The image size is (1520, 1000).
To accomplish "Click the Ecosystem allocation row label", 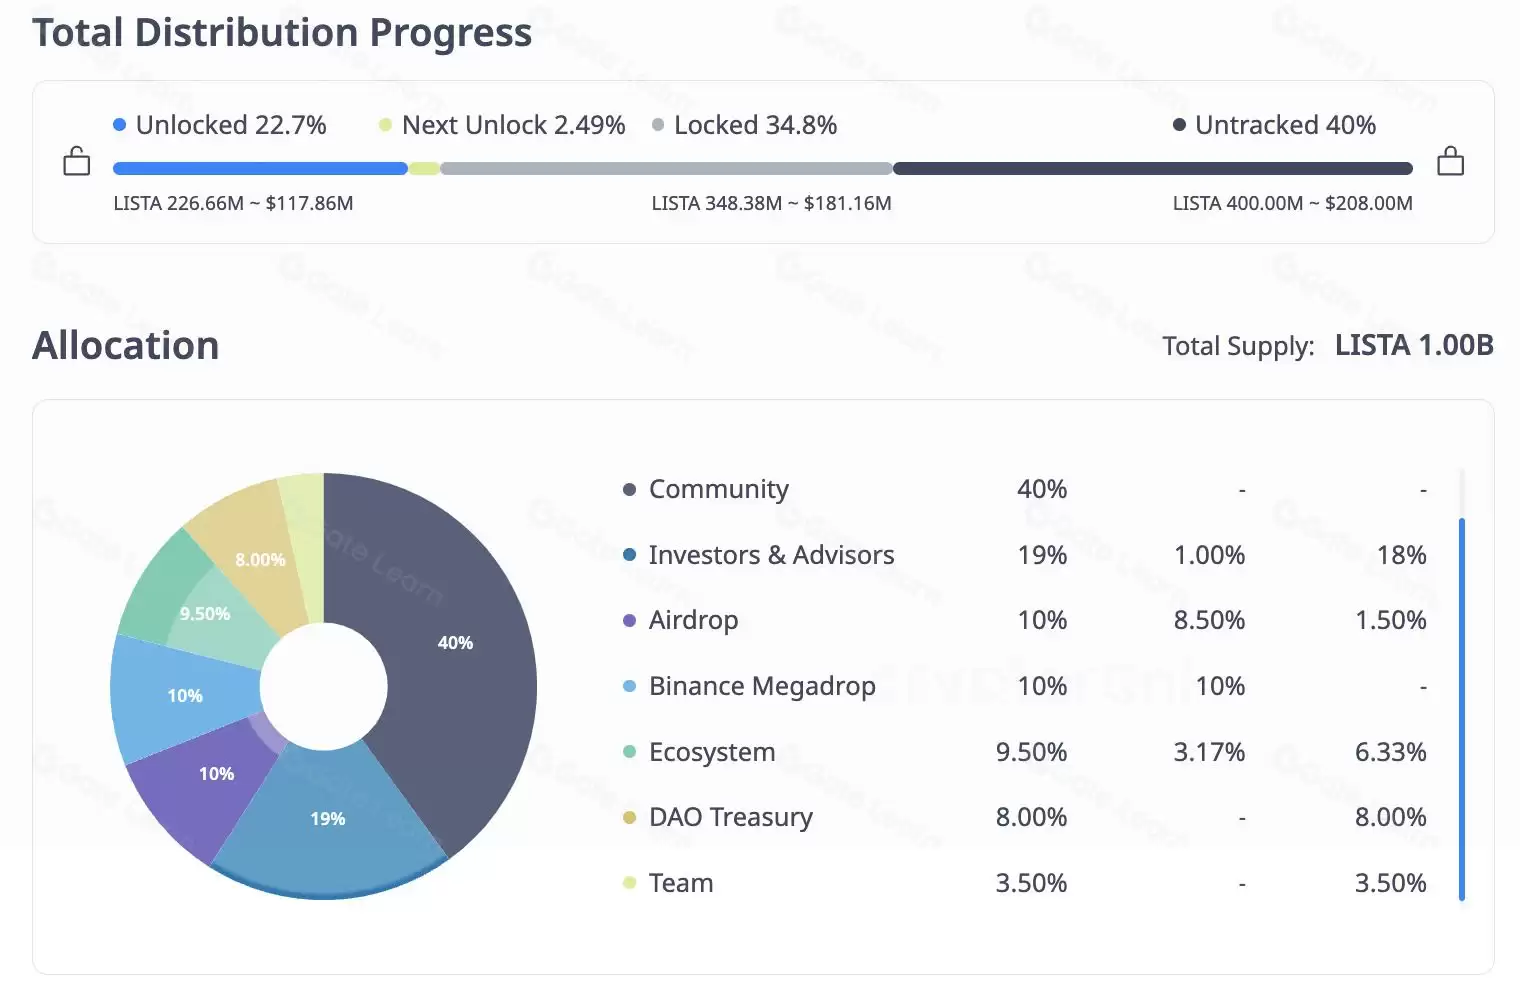I will (x=712, y=752).
